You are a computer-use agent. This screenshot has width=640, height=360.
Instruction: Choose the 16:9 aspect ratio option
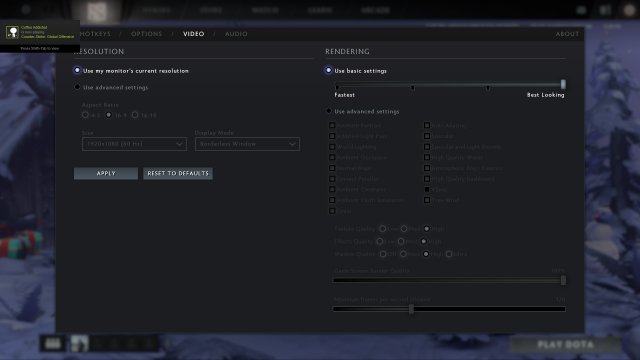click(109, 115)
